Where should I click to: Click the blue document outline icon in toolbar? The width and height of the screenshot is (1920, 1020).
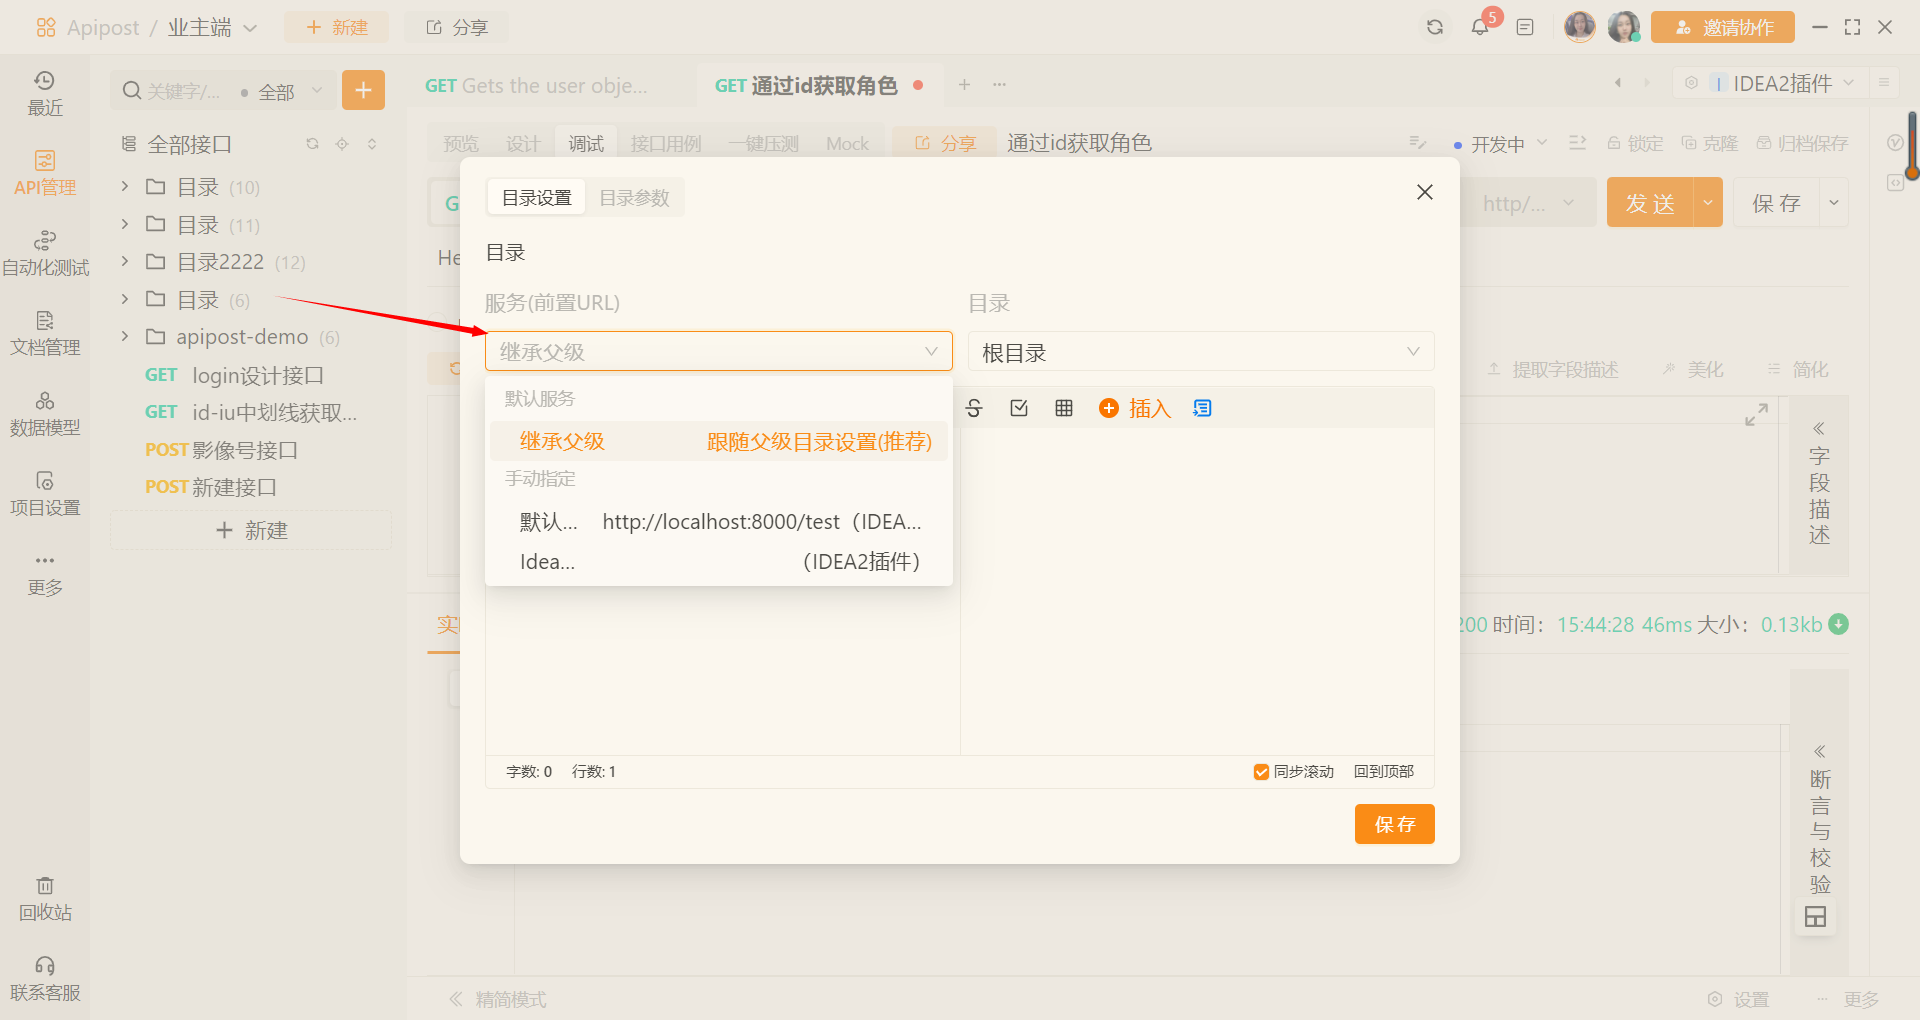(1202, 408)
